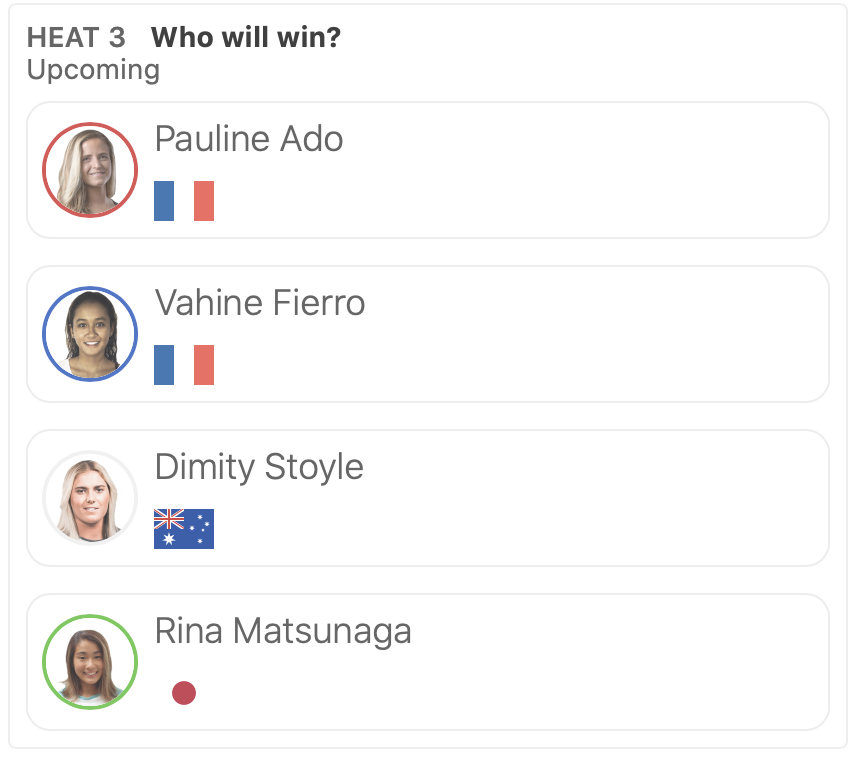Pick Vahine Fierro as heat winner
The width and height of the screenshot is (856, 758).
click(x=520, y=334)
